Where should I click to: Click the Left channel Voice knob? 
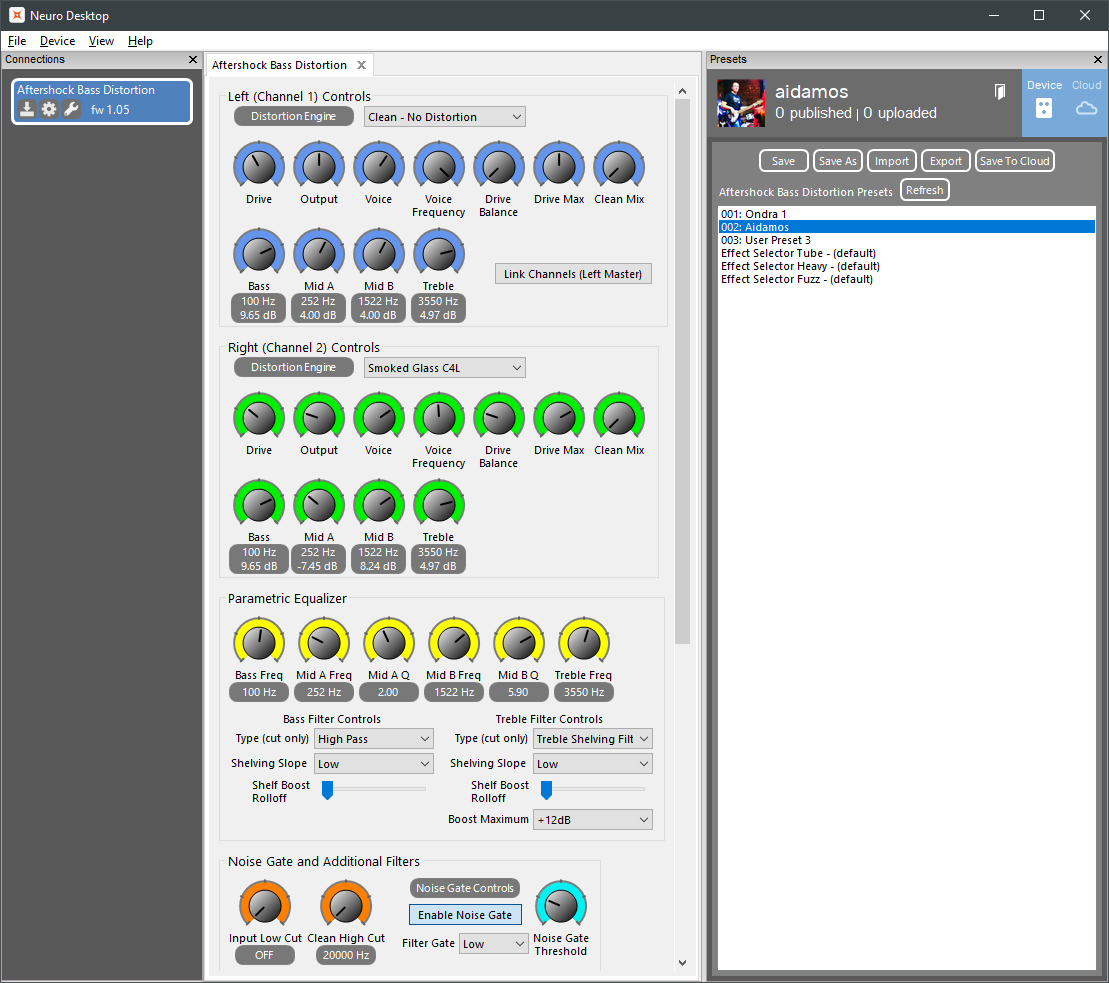[379, 168]
